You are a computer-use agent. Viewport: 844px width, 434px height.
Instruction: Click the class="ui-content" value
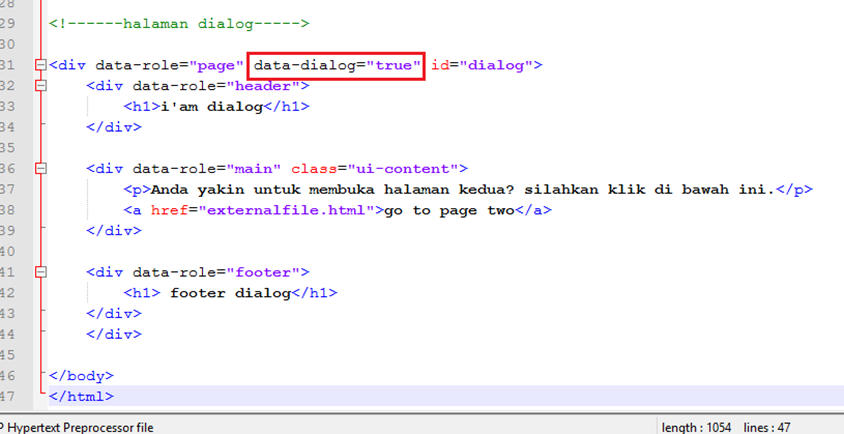click(x=402, y=169)
